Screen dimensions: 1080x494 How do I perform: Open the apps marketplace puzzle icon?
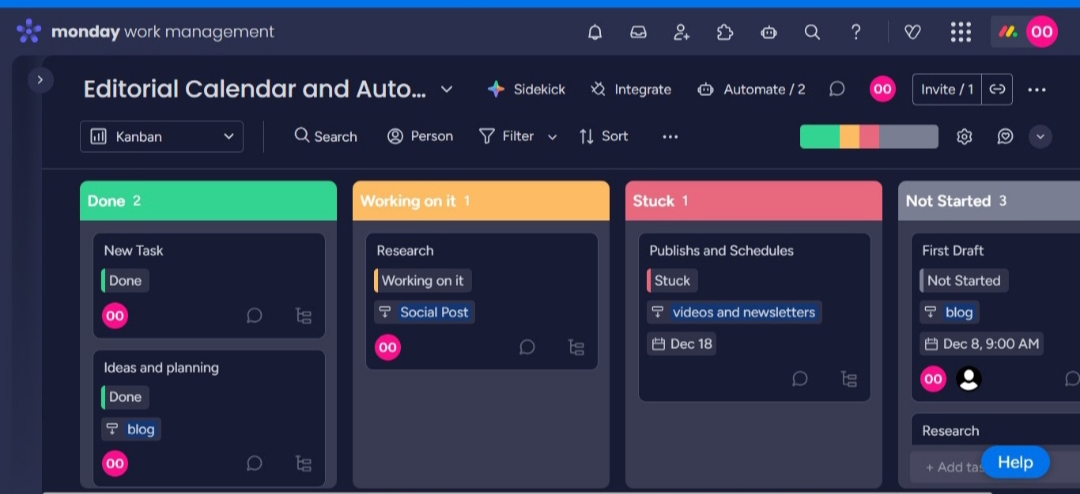(725, 32)
